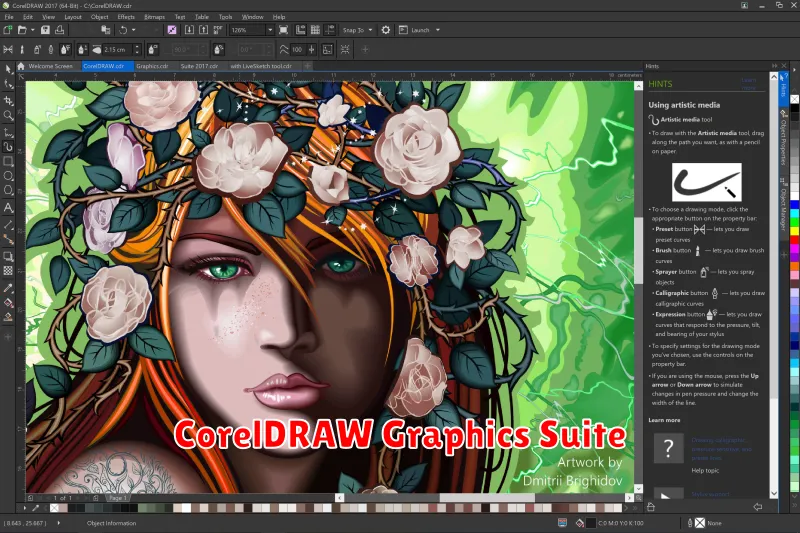The width and height of the screenshot is (800, 533).
Task: Expand the Snap To dropdown
Action: coord(370,30)
